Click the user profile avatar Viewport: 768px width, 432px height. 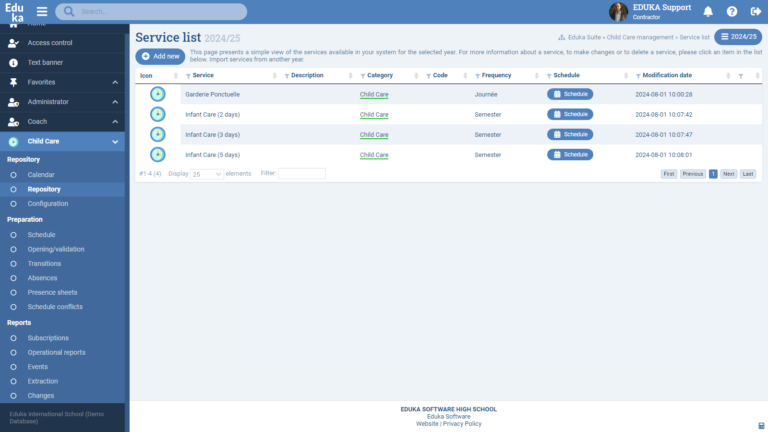[x=619, y=12]
